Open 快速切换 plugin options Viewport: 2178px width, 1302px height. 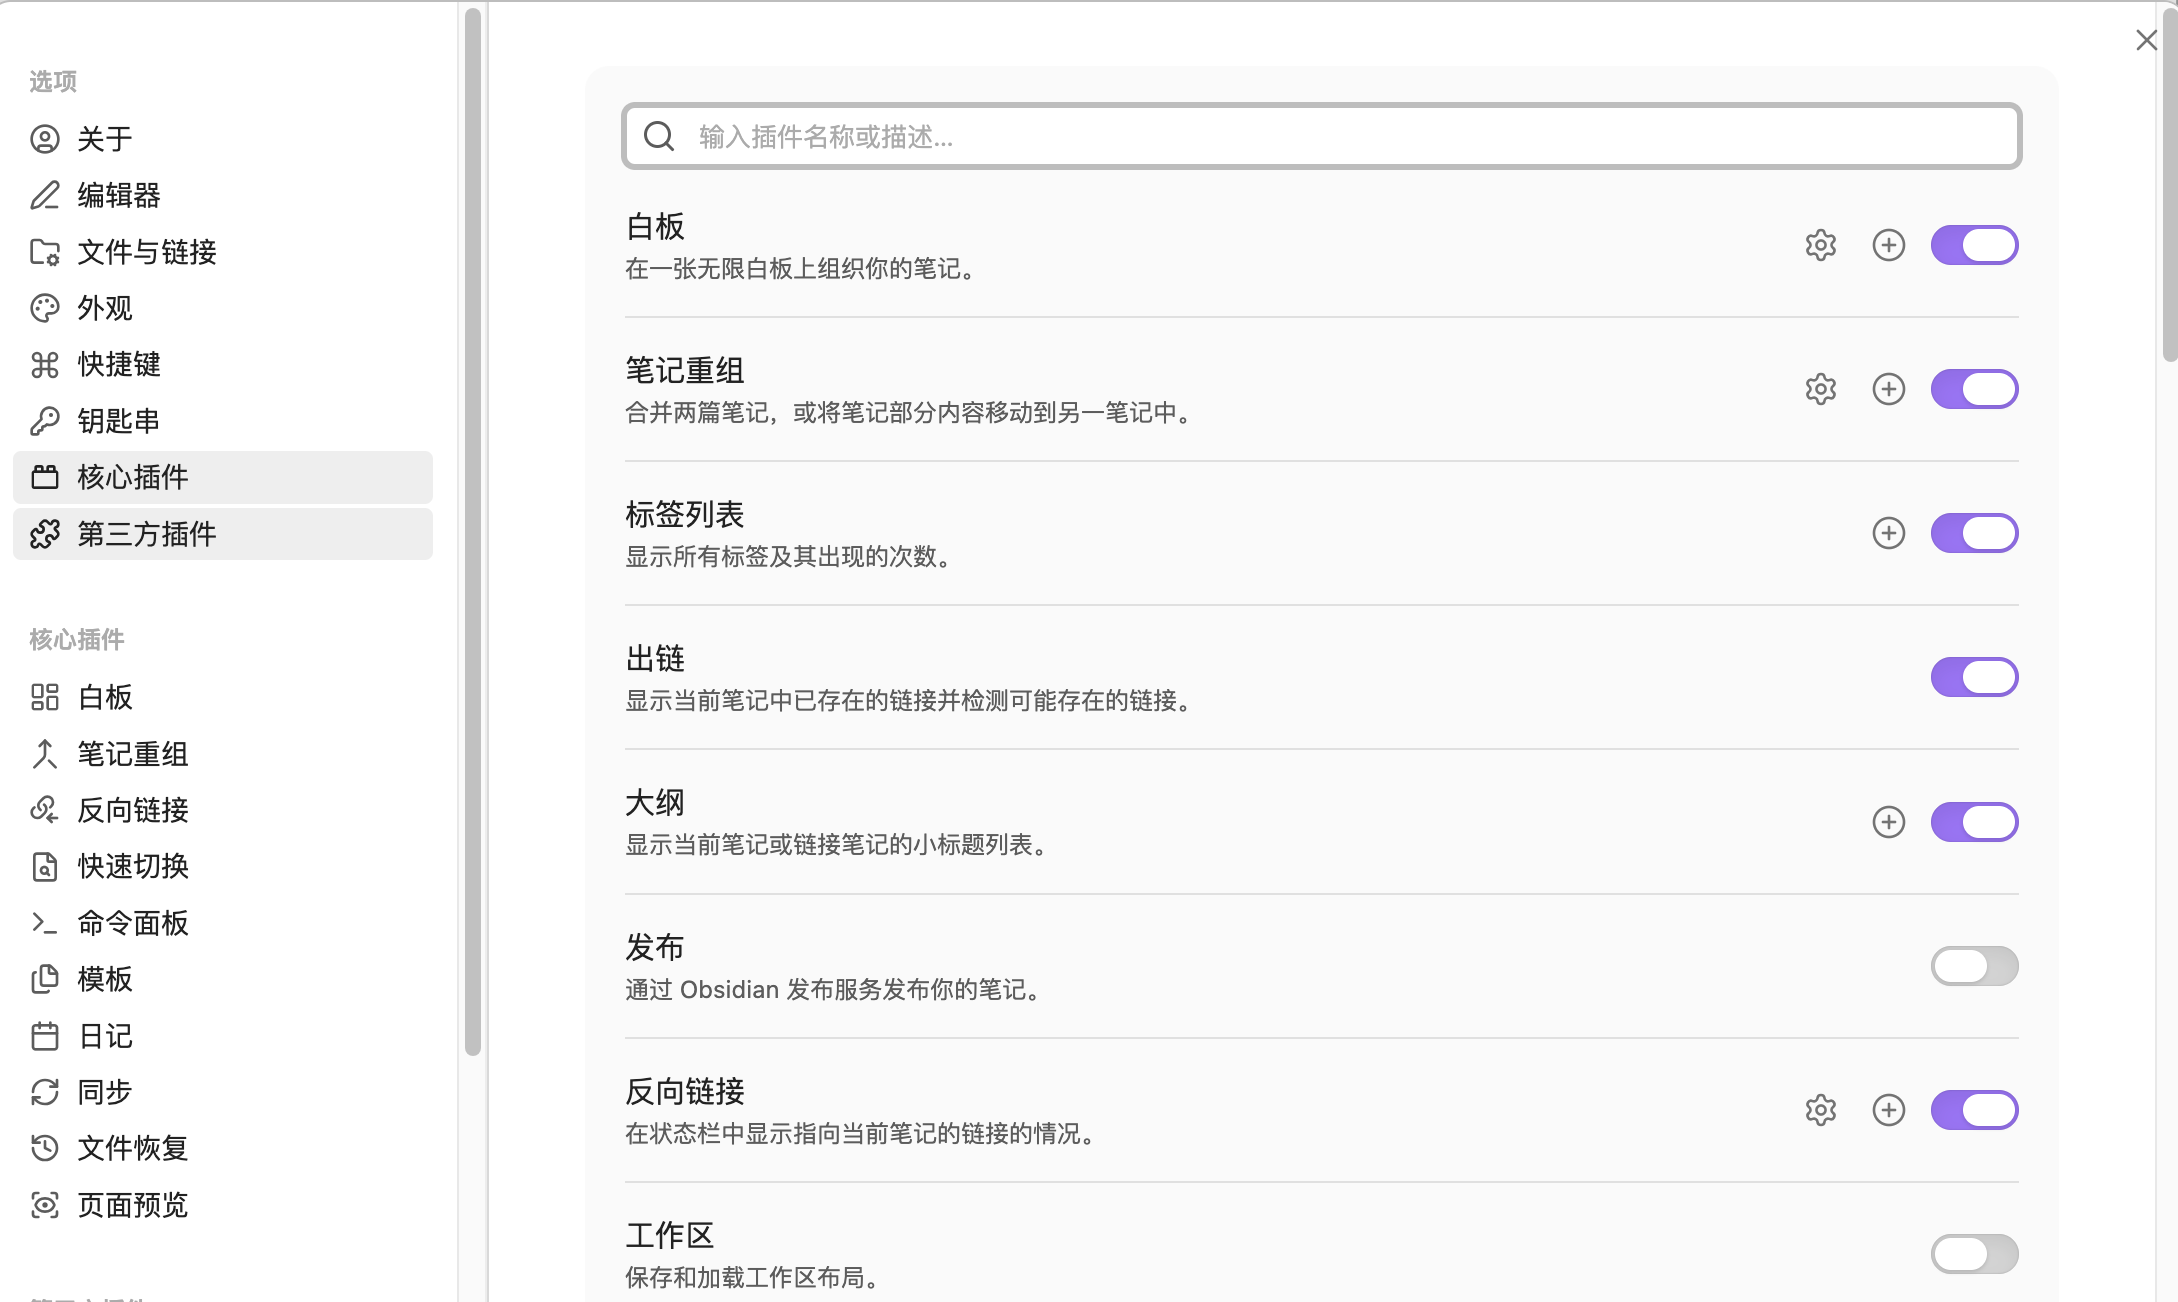(x=223, y=866)
